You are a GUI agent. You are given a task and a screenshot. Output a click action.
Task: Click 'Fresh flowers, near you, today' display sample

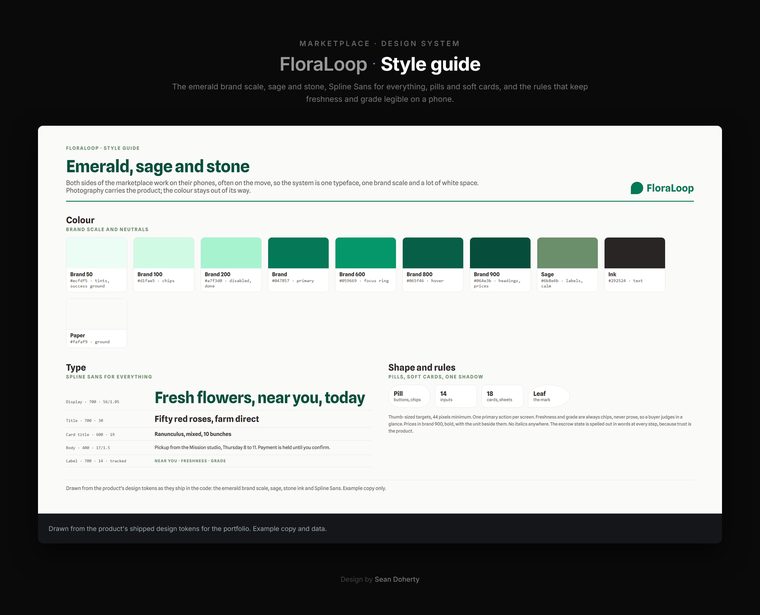point(260,397)
